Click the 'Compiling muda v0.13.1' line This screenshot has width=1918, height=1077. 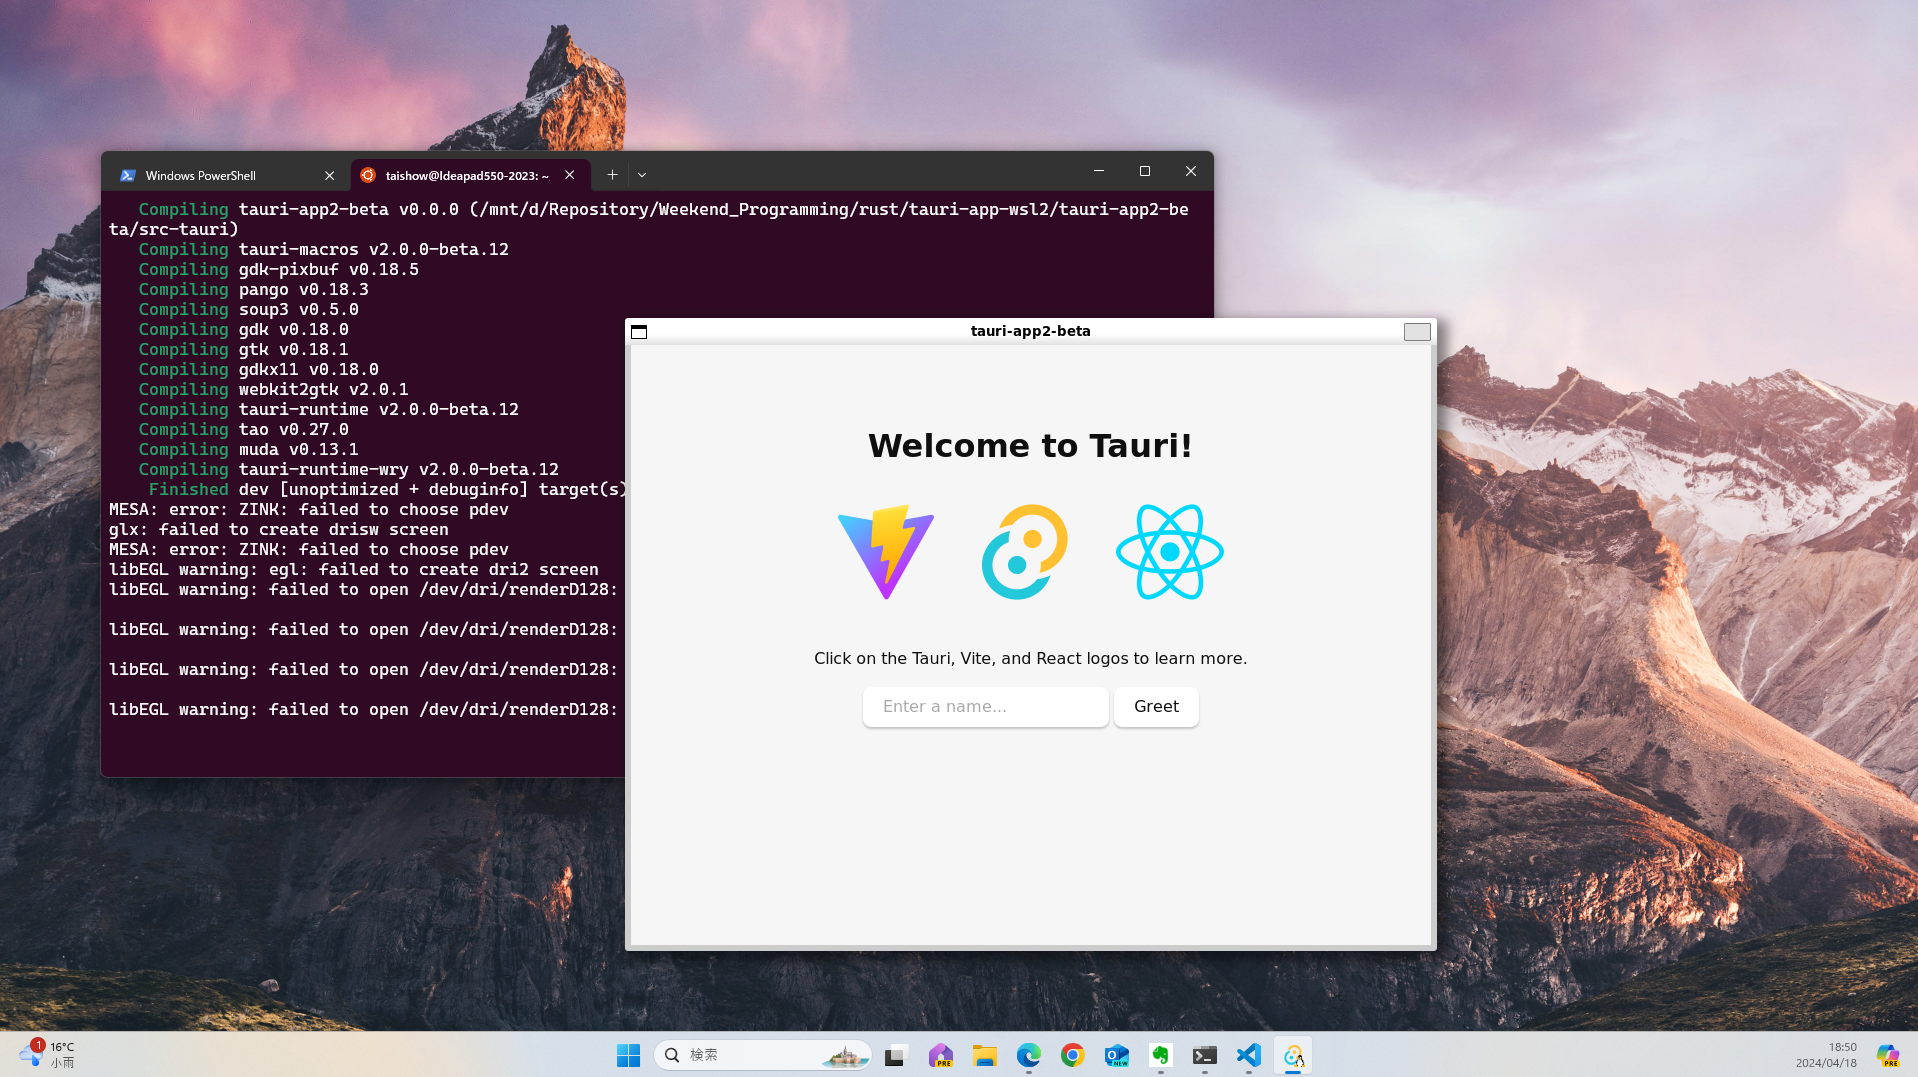pos(248,449)
